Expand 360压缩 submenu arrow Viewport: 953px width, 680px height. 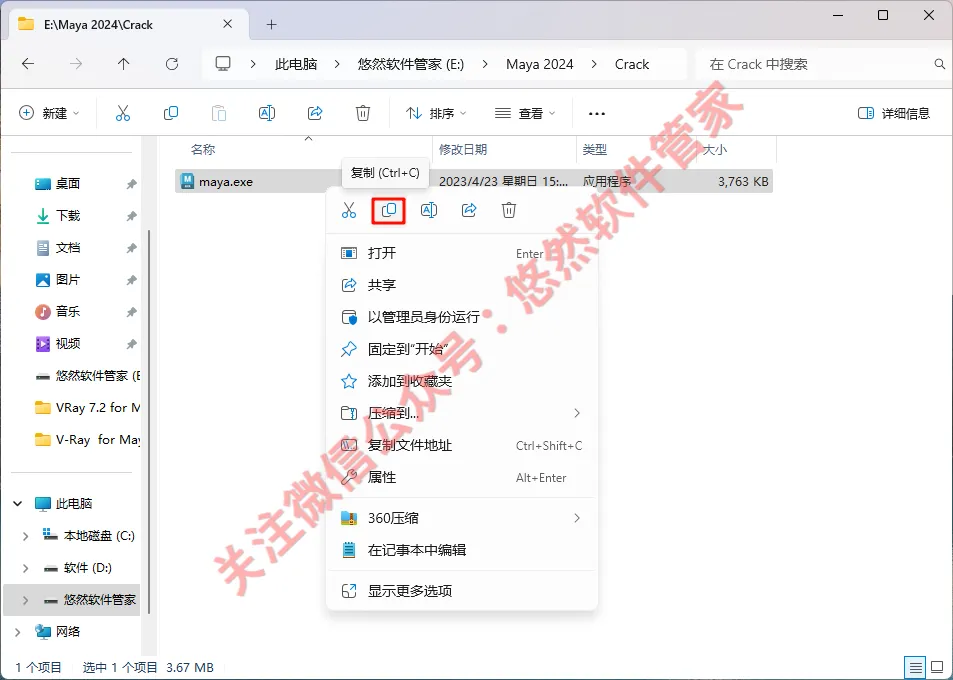tap(577, 518)
